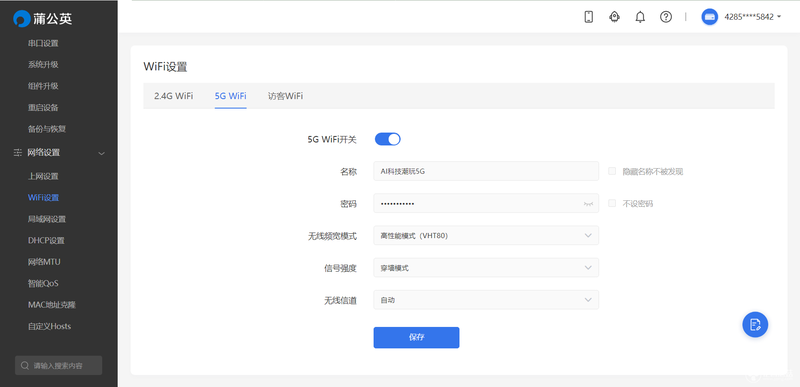Click the 保存 button
The image size is (800, 387).
point(416,338)
